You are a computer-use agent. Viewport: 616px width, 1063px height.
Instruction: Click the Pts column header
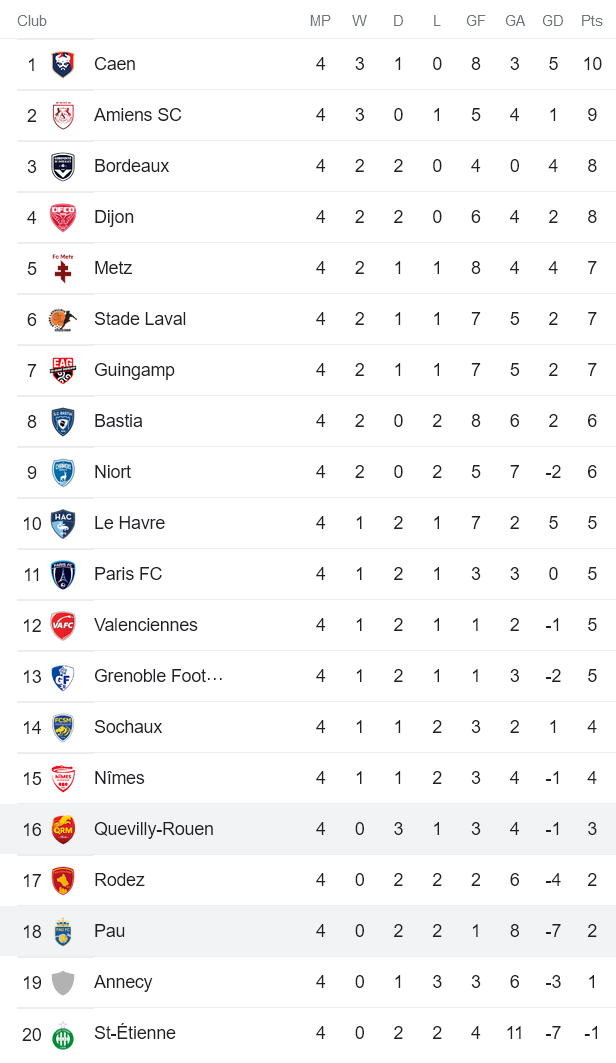tap(592, 21)
